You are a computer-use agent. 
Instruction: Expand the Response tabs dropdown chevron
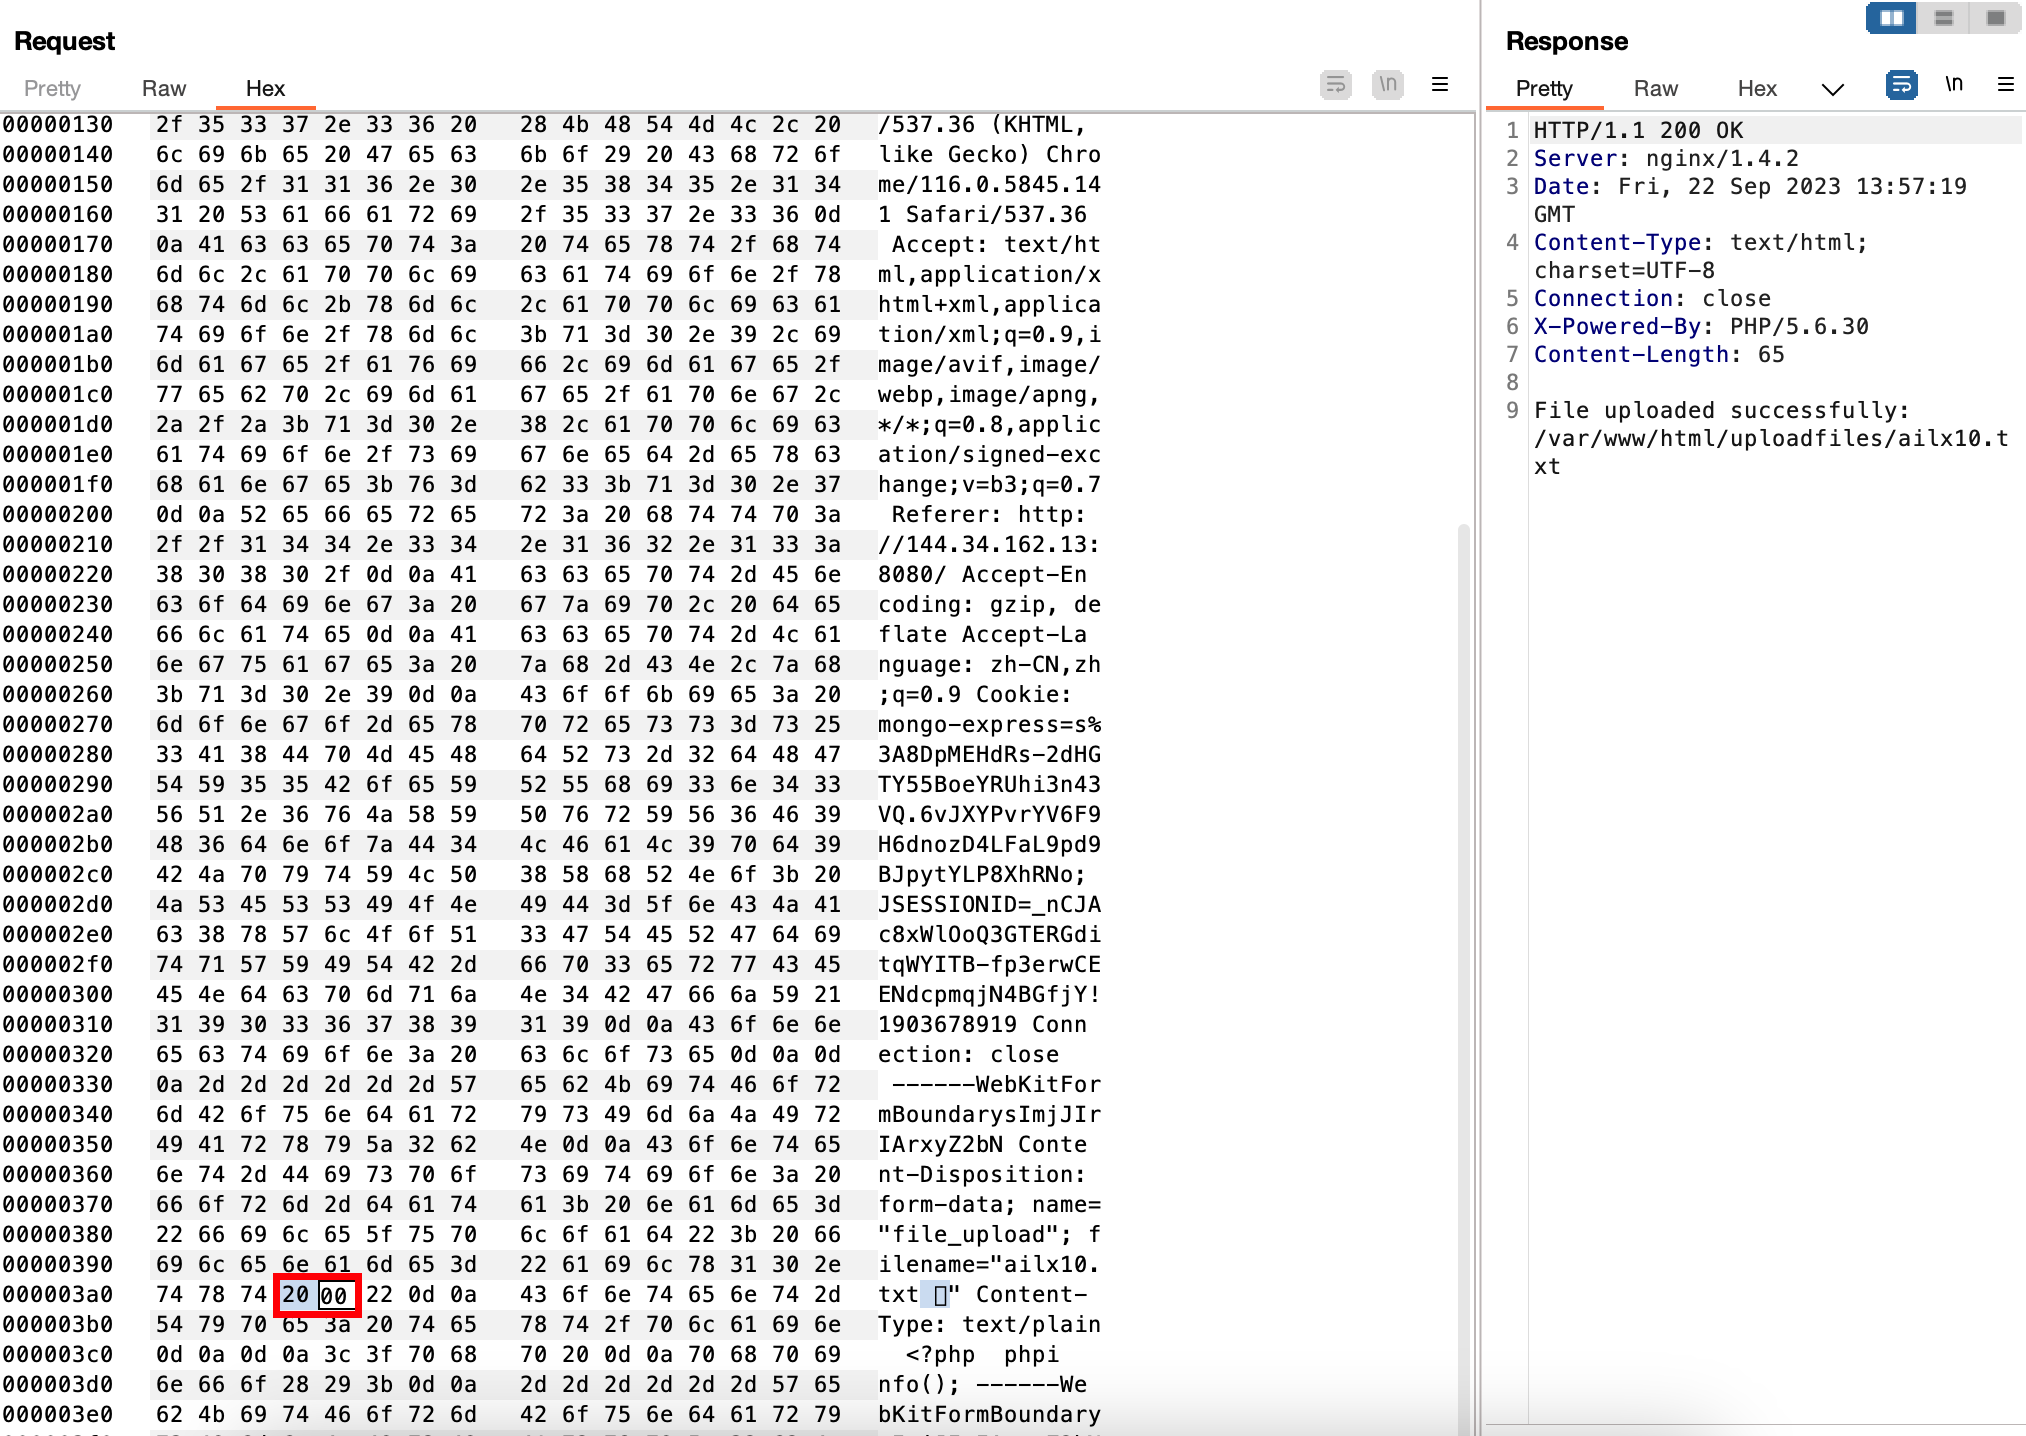pos(1832,89)
